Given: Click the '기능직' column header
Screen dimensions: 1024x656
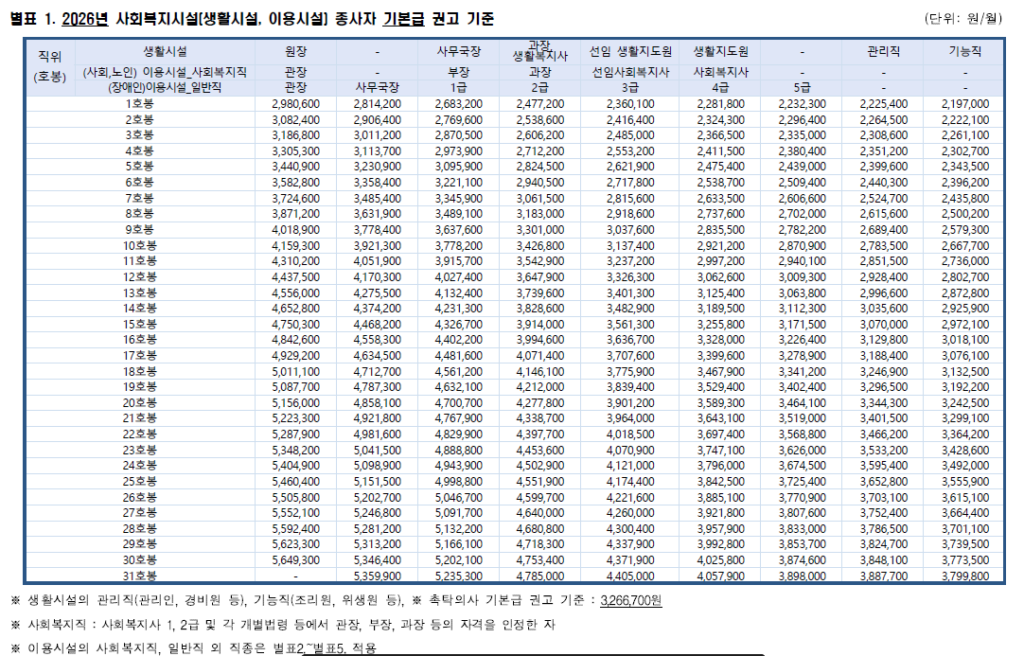Looking at the screenshot, I should click(965, 52).
